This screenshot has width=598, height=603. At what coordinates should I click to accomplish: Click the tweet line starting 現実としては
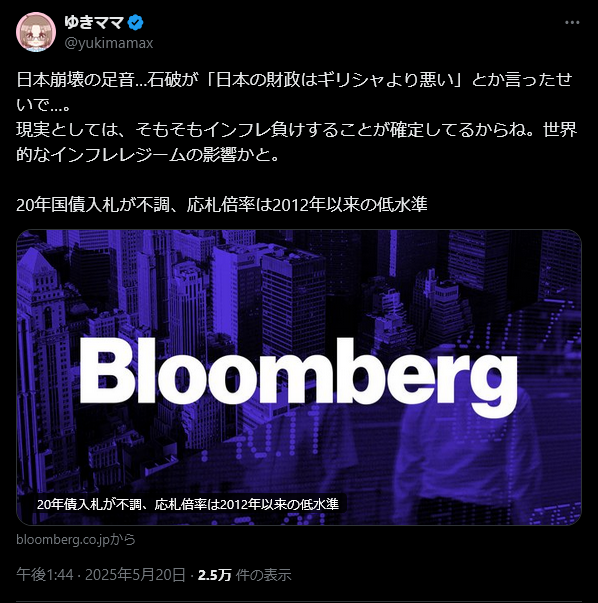pos(297,130)
